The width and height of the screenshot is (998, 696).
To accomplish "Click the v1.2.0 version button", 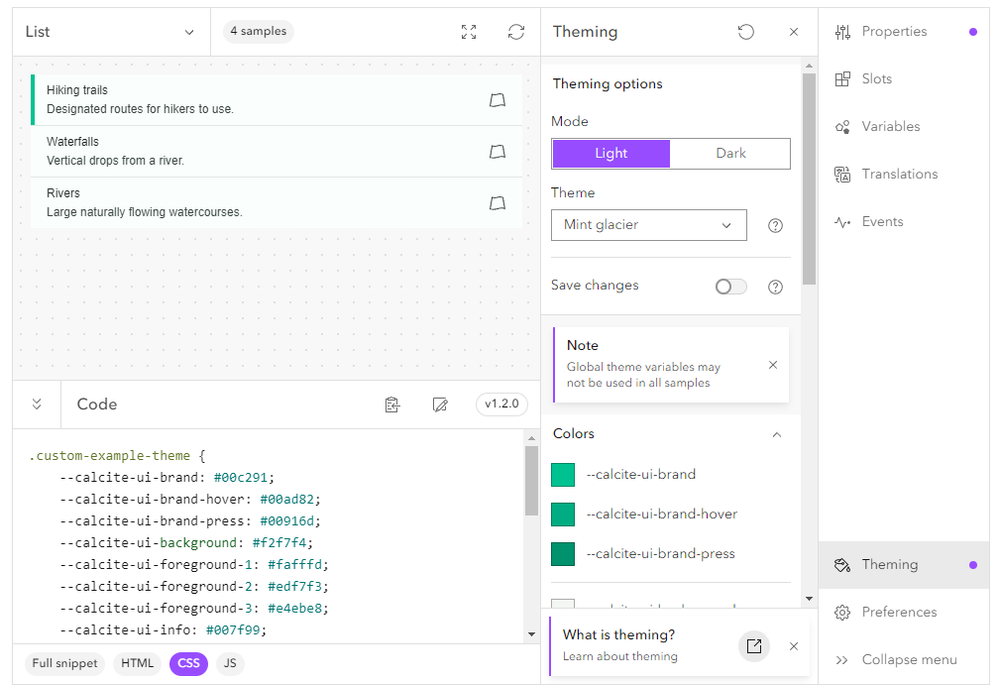I will 502,404.
